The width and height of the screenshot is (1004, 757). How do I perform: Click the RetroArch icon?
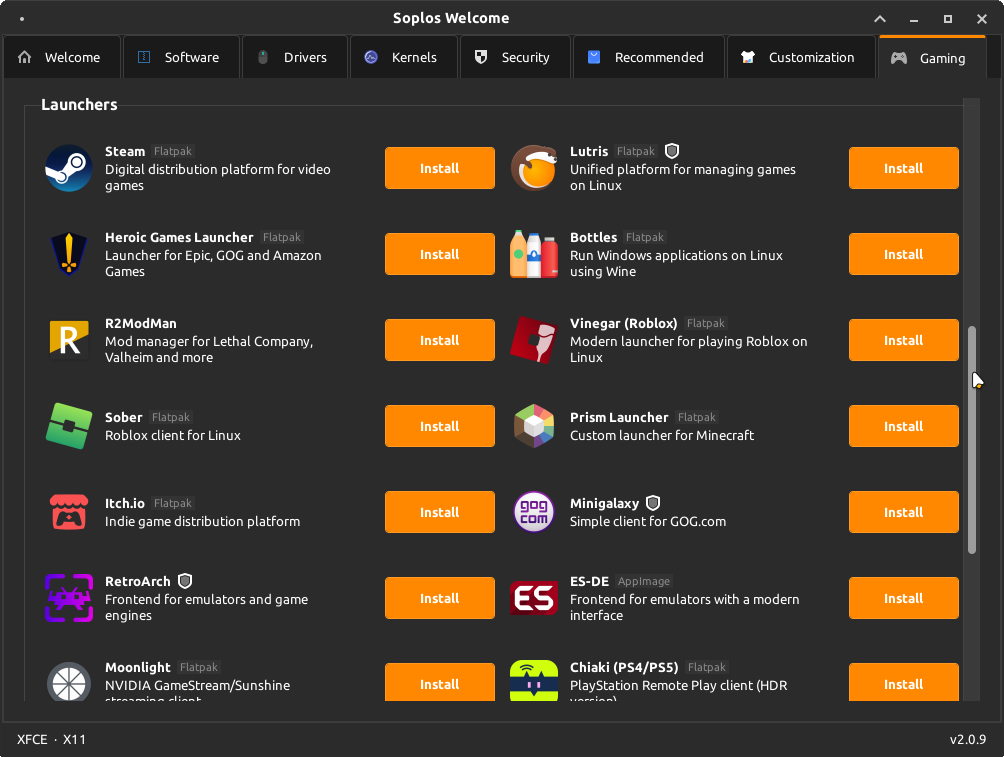click(69, 598)
